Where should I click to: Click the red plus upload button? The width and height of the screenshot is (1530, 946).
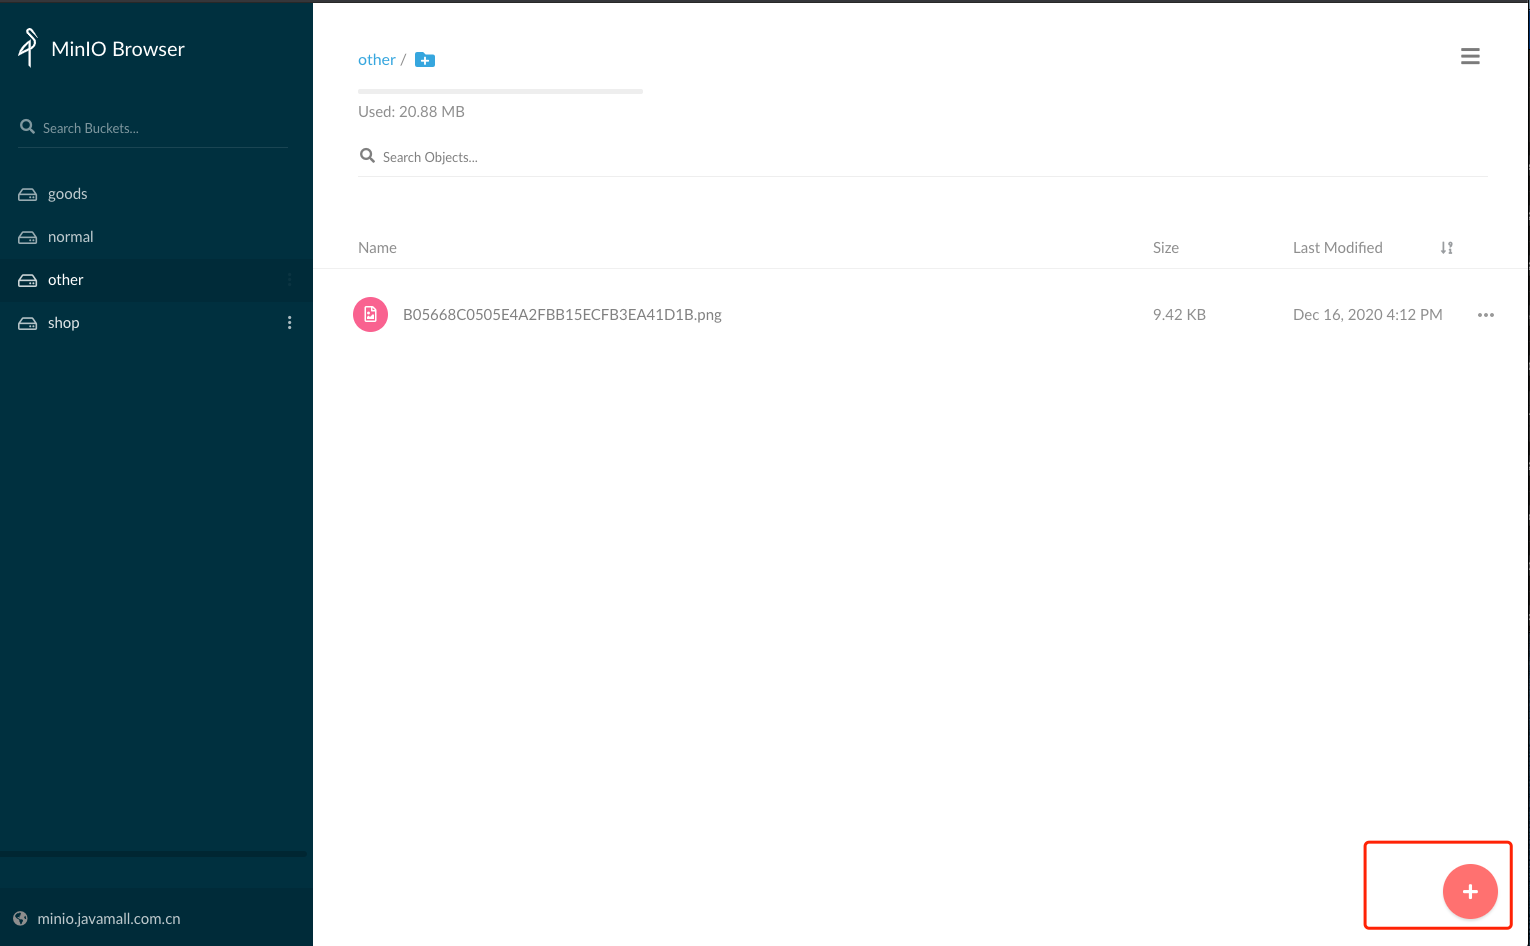(1470, 891)
